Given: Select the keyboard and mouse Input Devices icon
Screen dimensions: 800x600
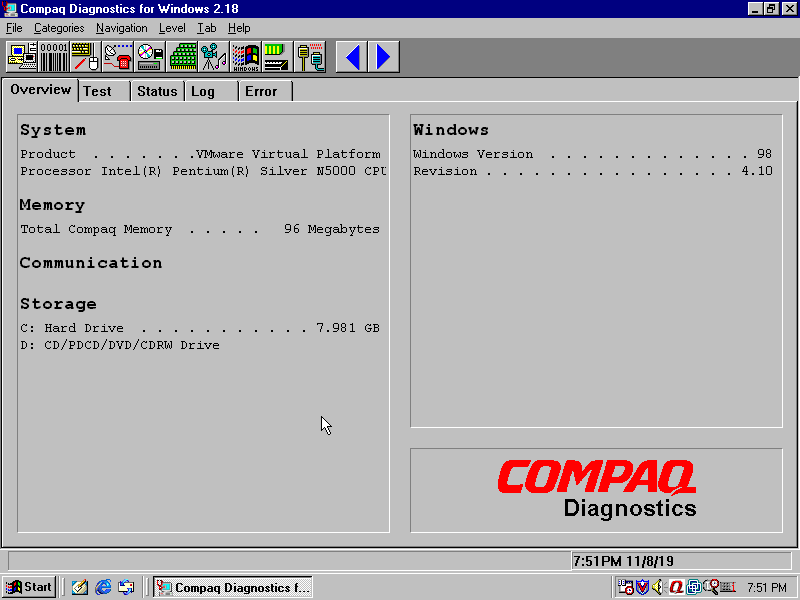Looking at the screenshot, I should coord(86,57).
